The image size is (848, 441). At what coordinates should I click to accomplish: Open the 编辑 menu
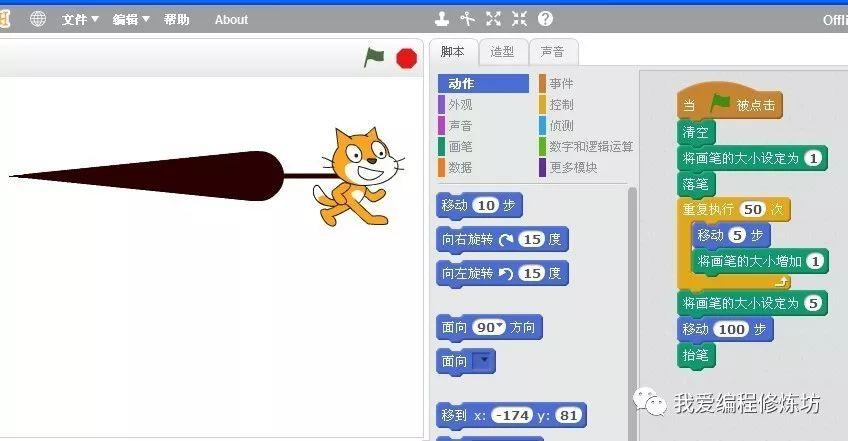tap(131, 19)
